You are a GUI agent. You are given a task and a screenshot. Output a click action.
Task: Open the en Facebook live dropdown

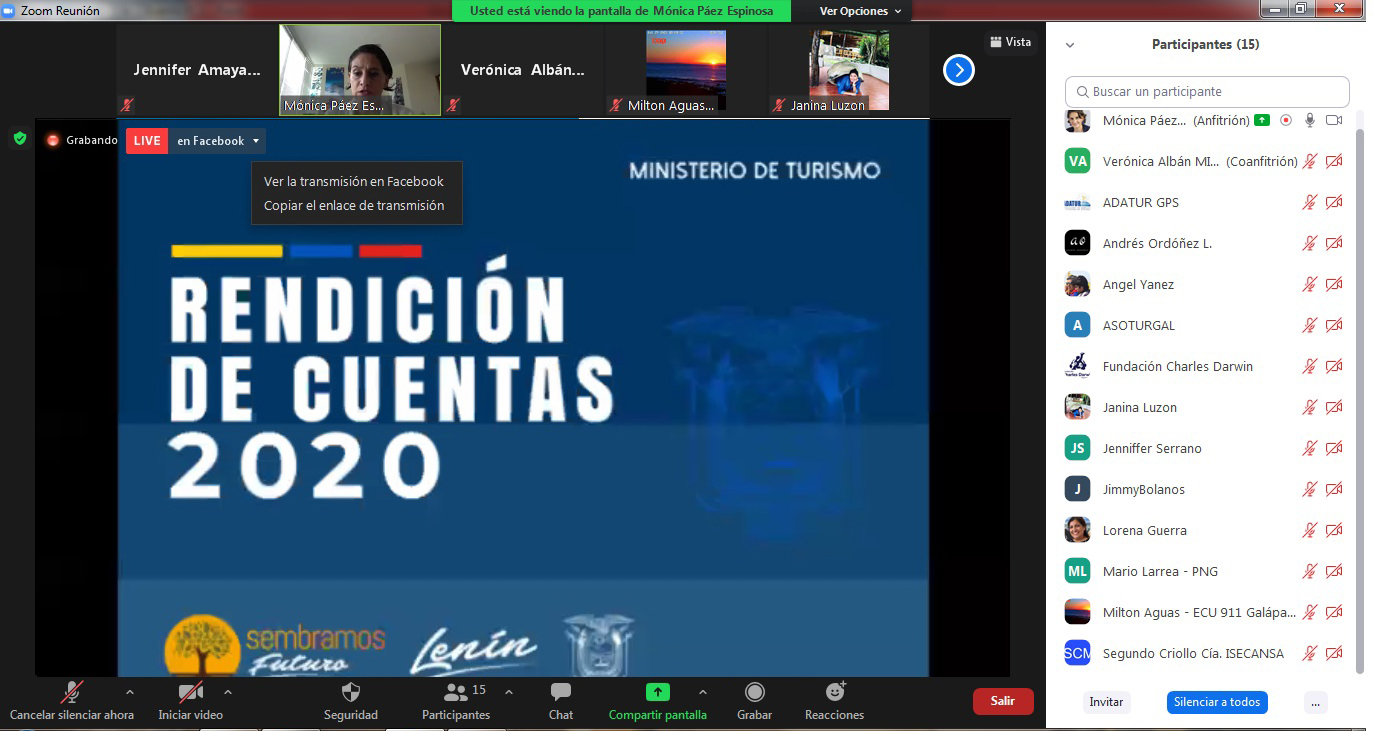[x=218, y=141]
